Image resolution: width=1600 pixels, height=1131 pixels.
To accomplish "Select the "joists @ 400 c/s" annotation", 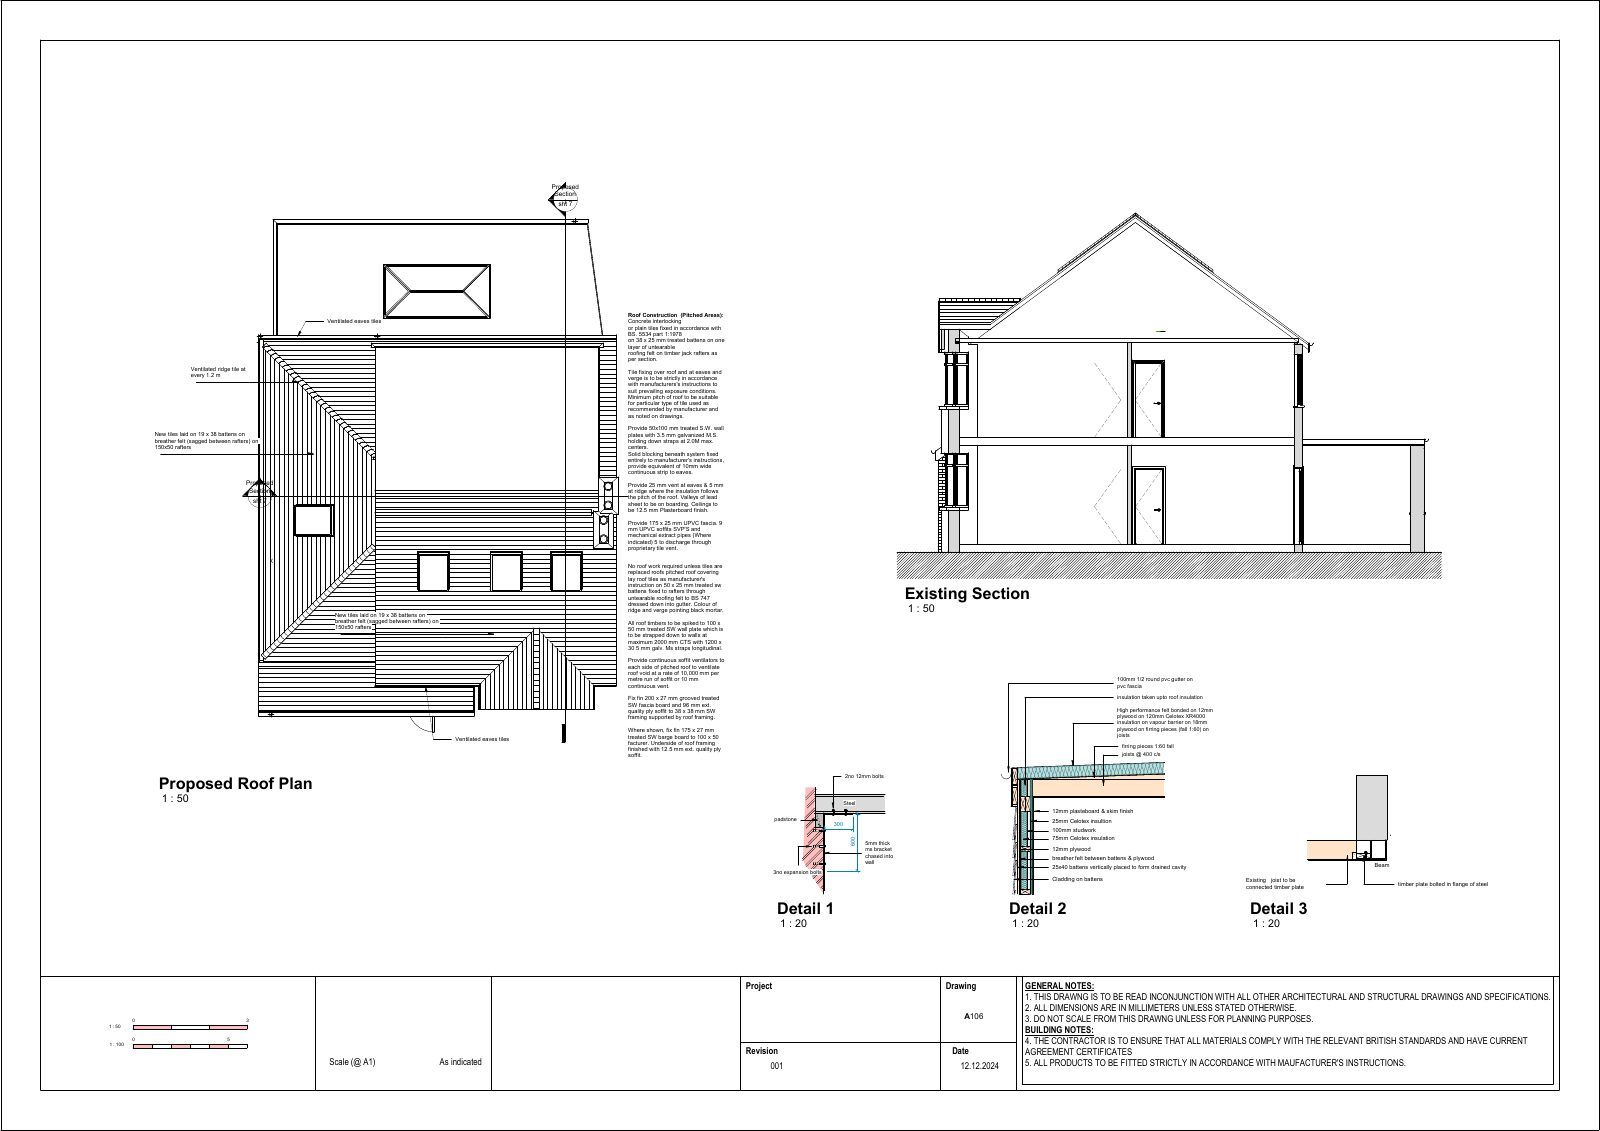I will tap(1140, 754).
